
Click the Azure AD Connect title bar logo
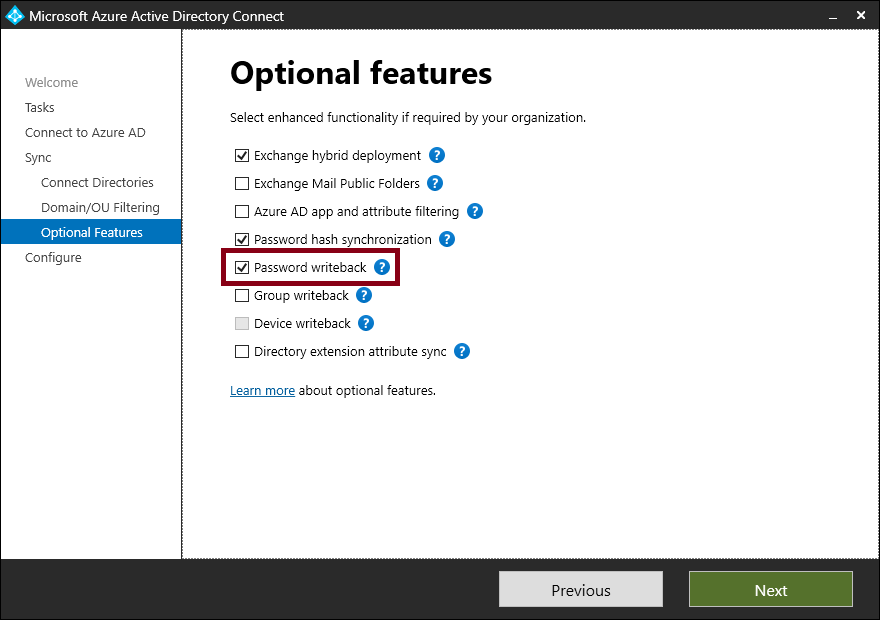point(15,16)
